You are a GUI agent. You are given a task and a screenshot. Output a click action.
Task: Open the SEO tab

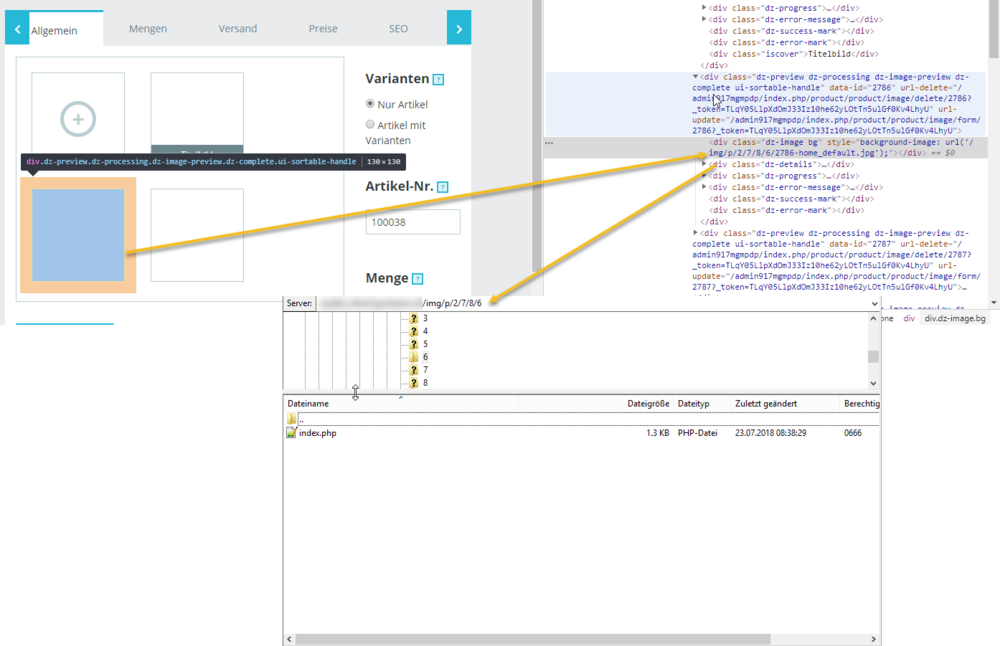398,28
